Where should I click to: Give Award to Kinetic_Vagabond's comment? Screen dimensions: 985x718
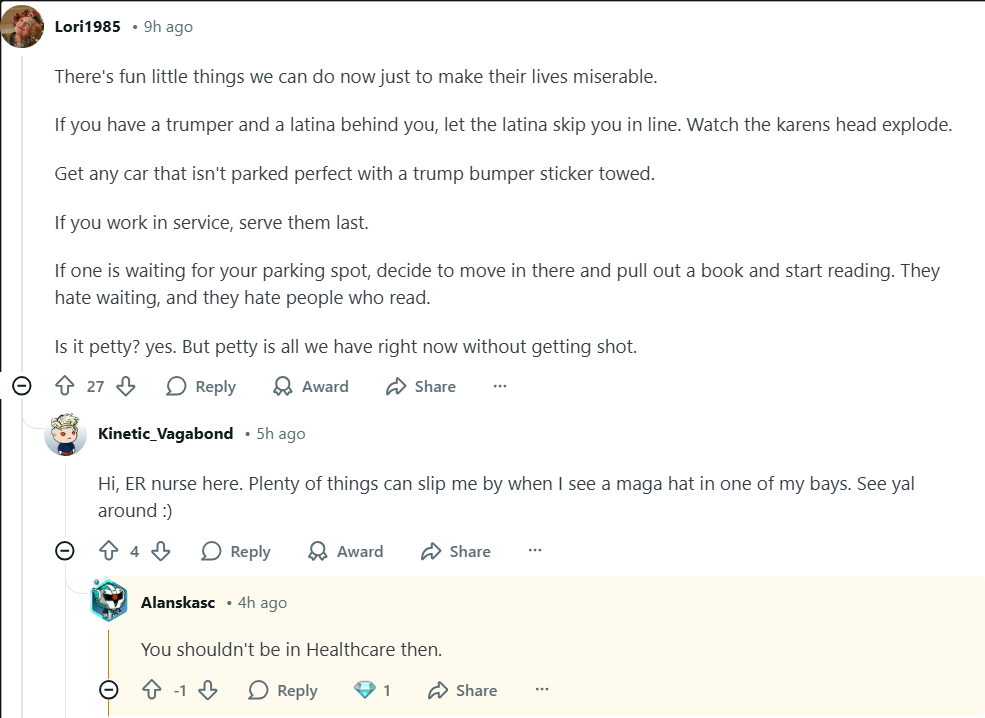coord(346,551)
